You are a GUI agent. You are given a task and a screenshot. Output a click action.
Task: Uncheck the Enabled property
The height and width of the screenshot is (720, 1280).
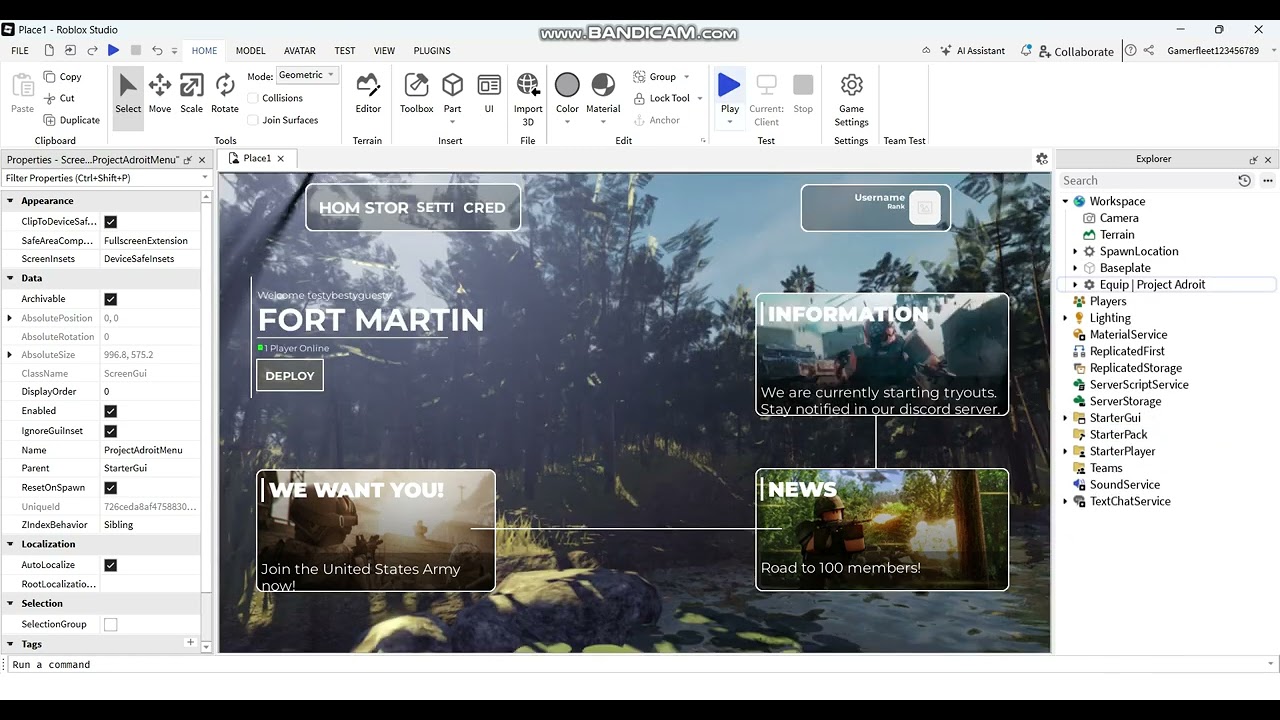click(x=111, y=411)
